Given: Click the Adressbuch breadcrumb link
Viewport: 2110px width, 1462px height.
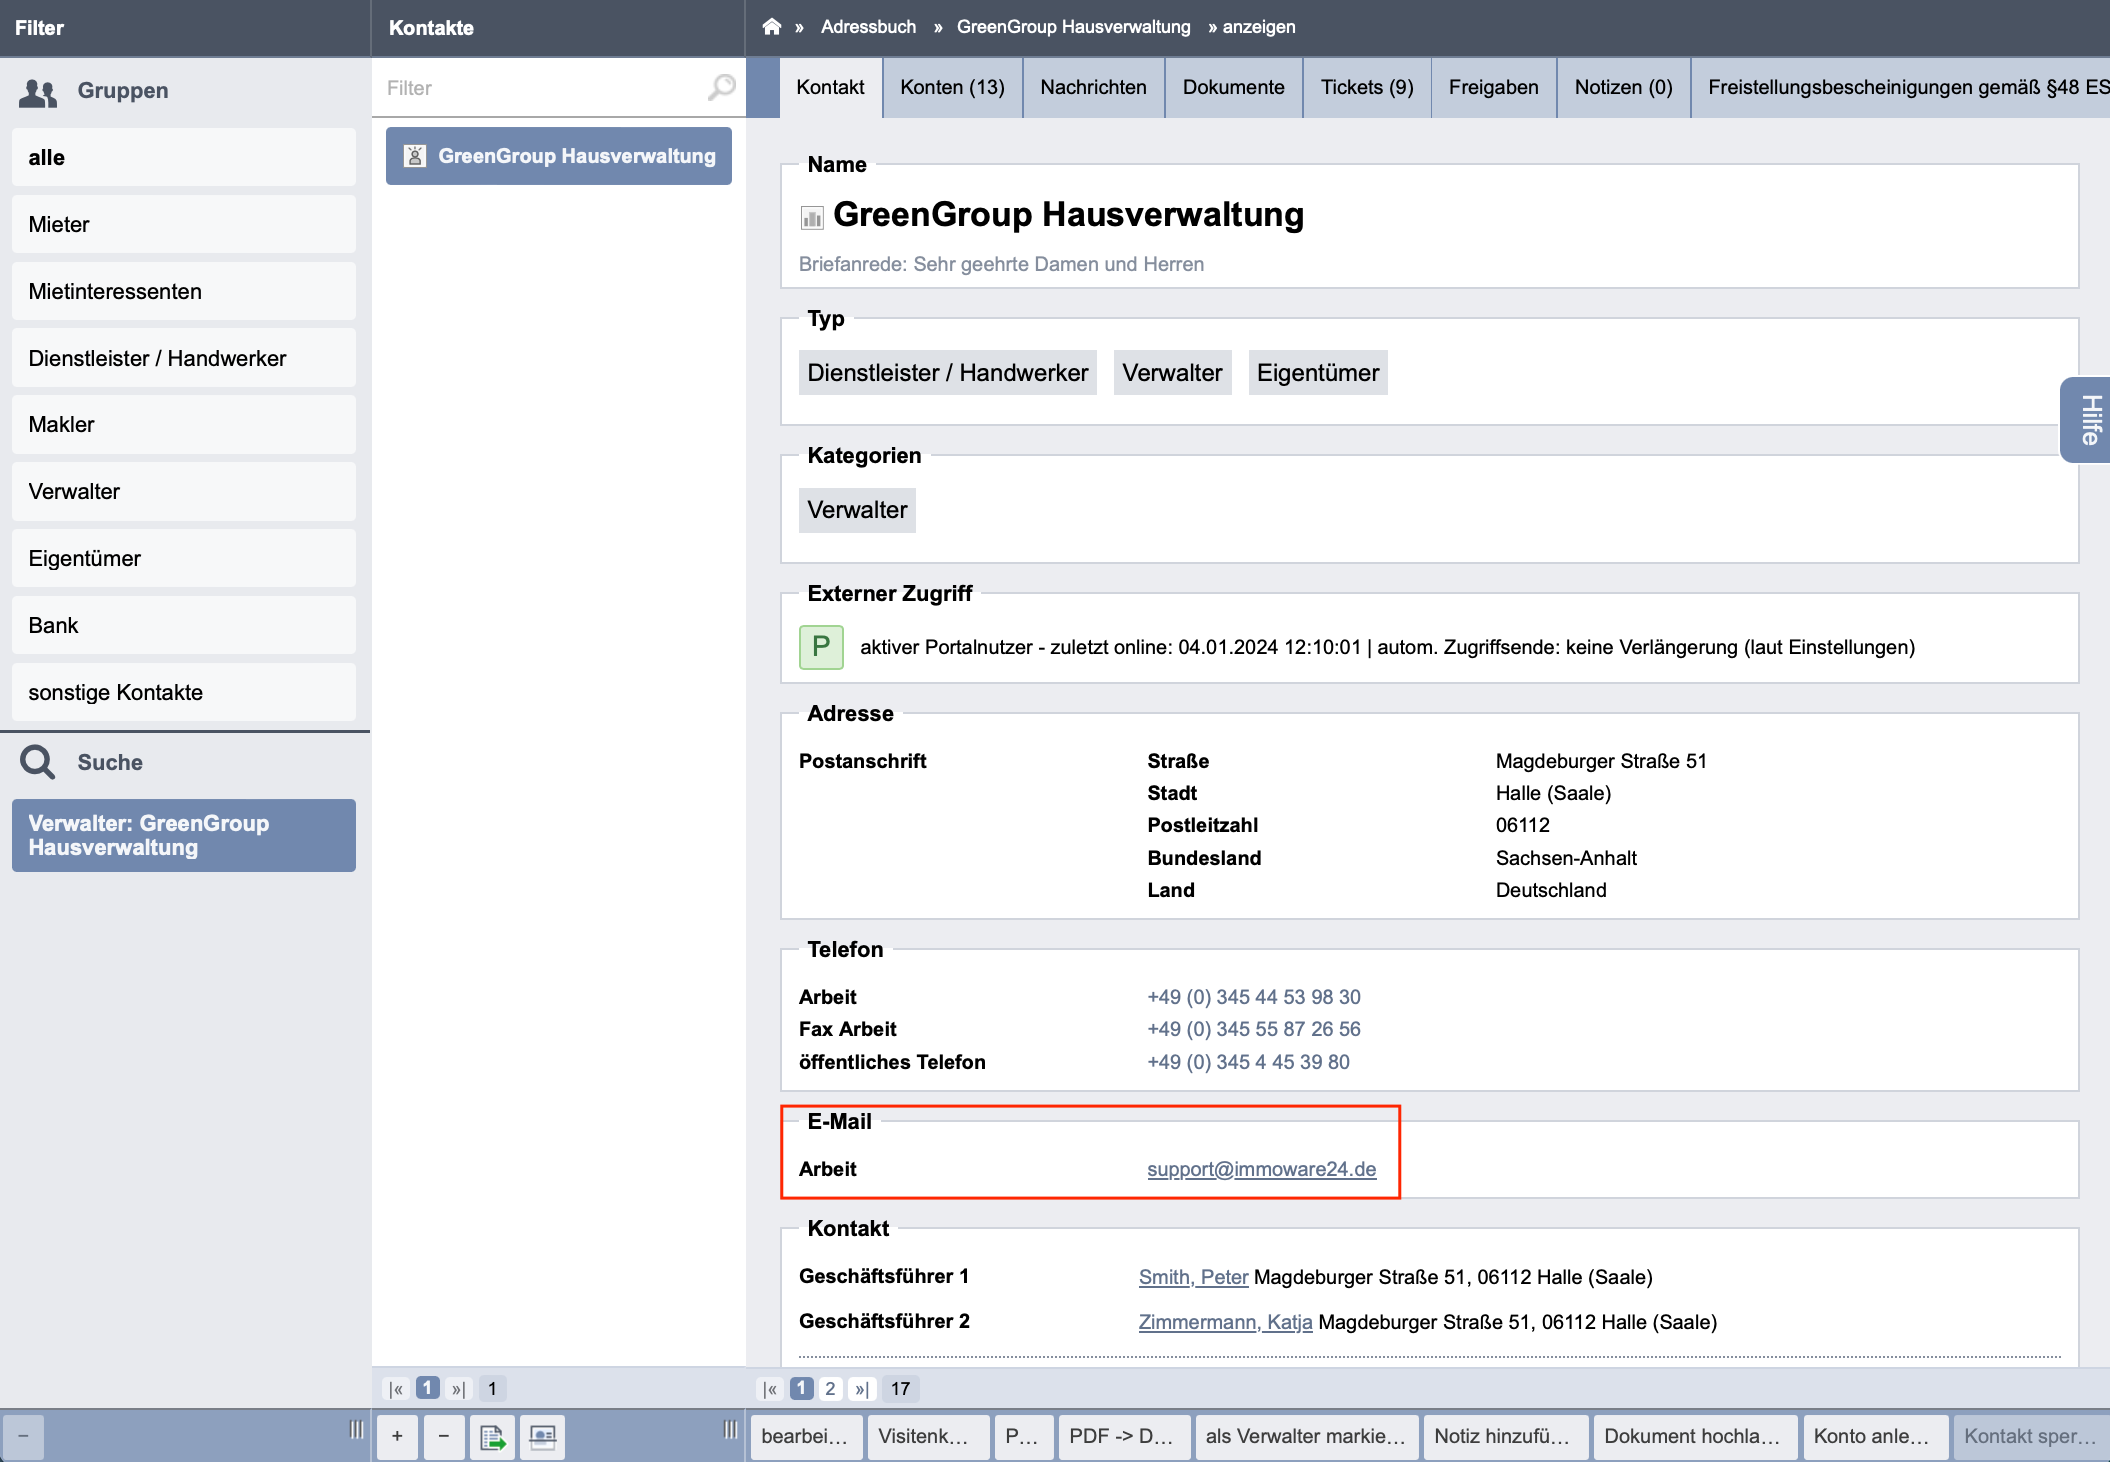Looking at the screenshot, I should point(868,27).
